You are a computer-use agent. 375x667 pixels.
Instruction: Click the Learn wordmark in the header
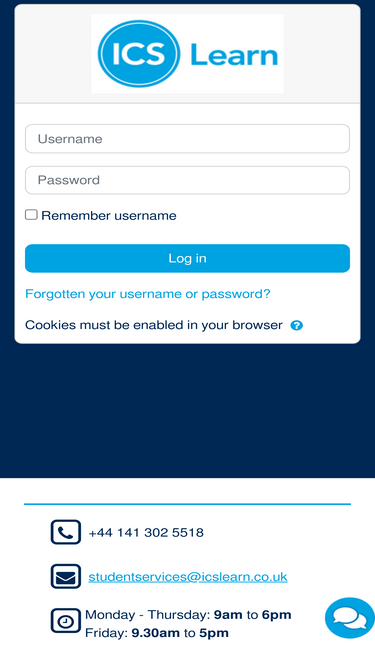click(234, 54)
